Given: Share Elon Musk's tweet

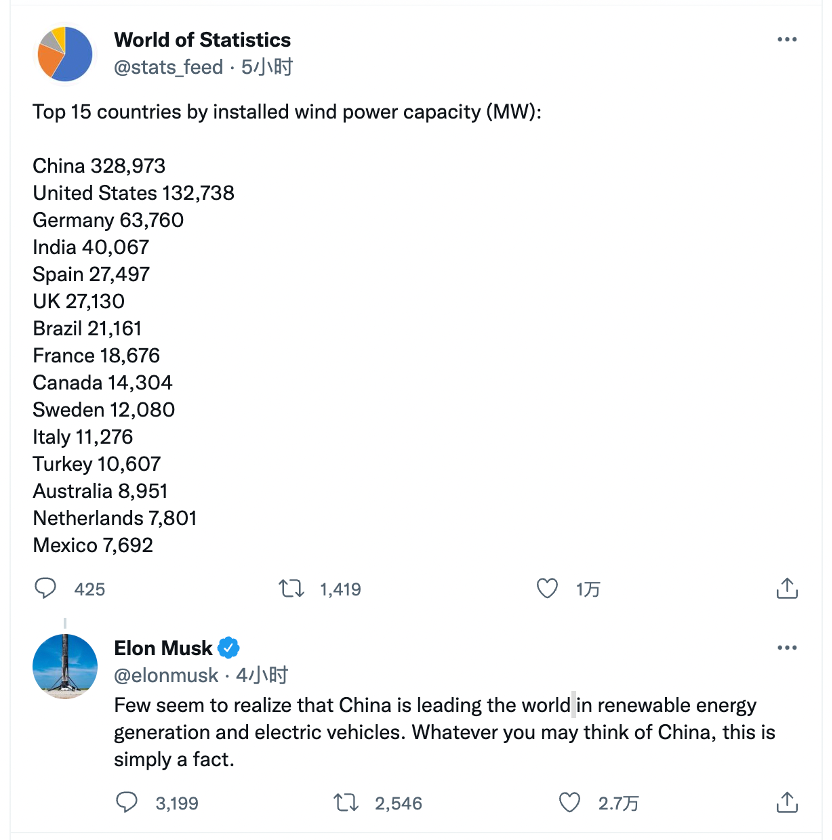Looking at the screenshot, I should coord(787,802).
